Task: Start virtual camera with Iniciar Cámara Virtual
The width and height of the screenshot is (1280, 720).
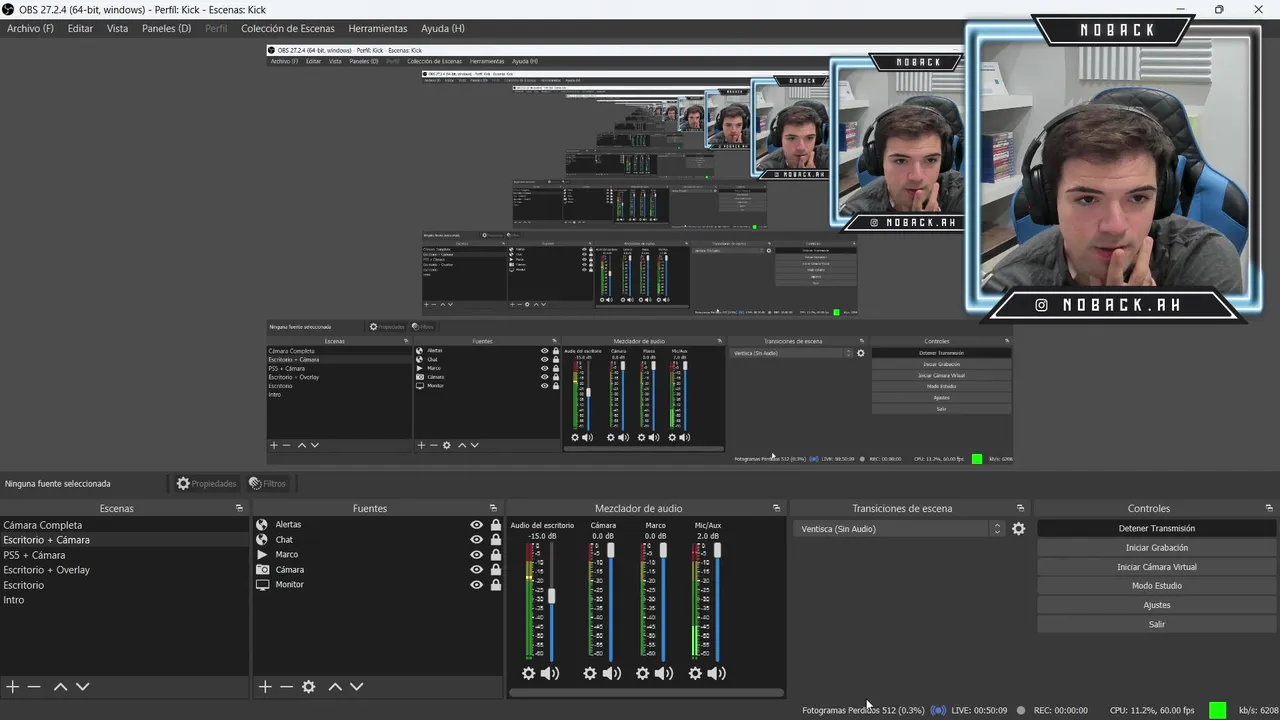Action: 1156,567
